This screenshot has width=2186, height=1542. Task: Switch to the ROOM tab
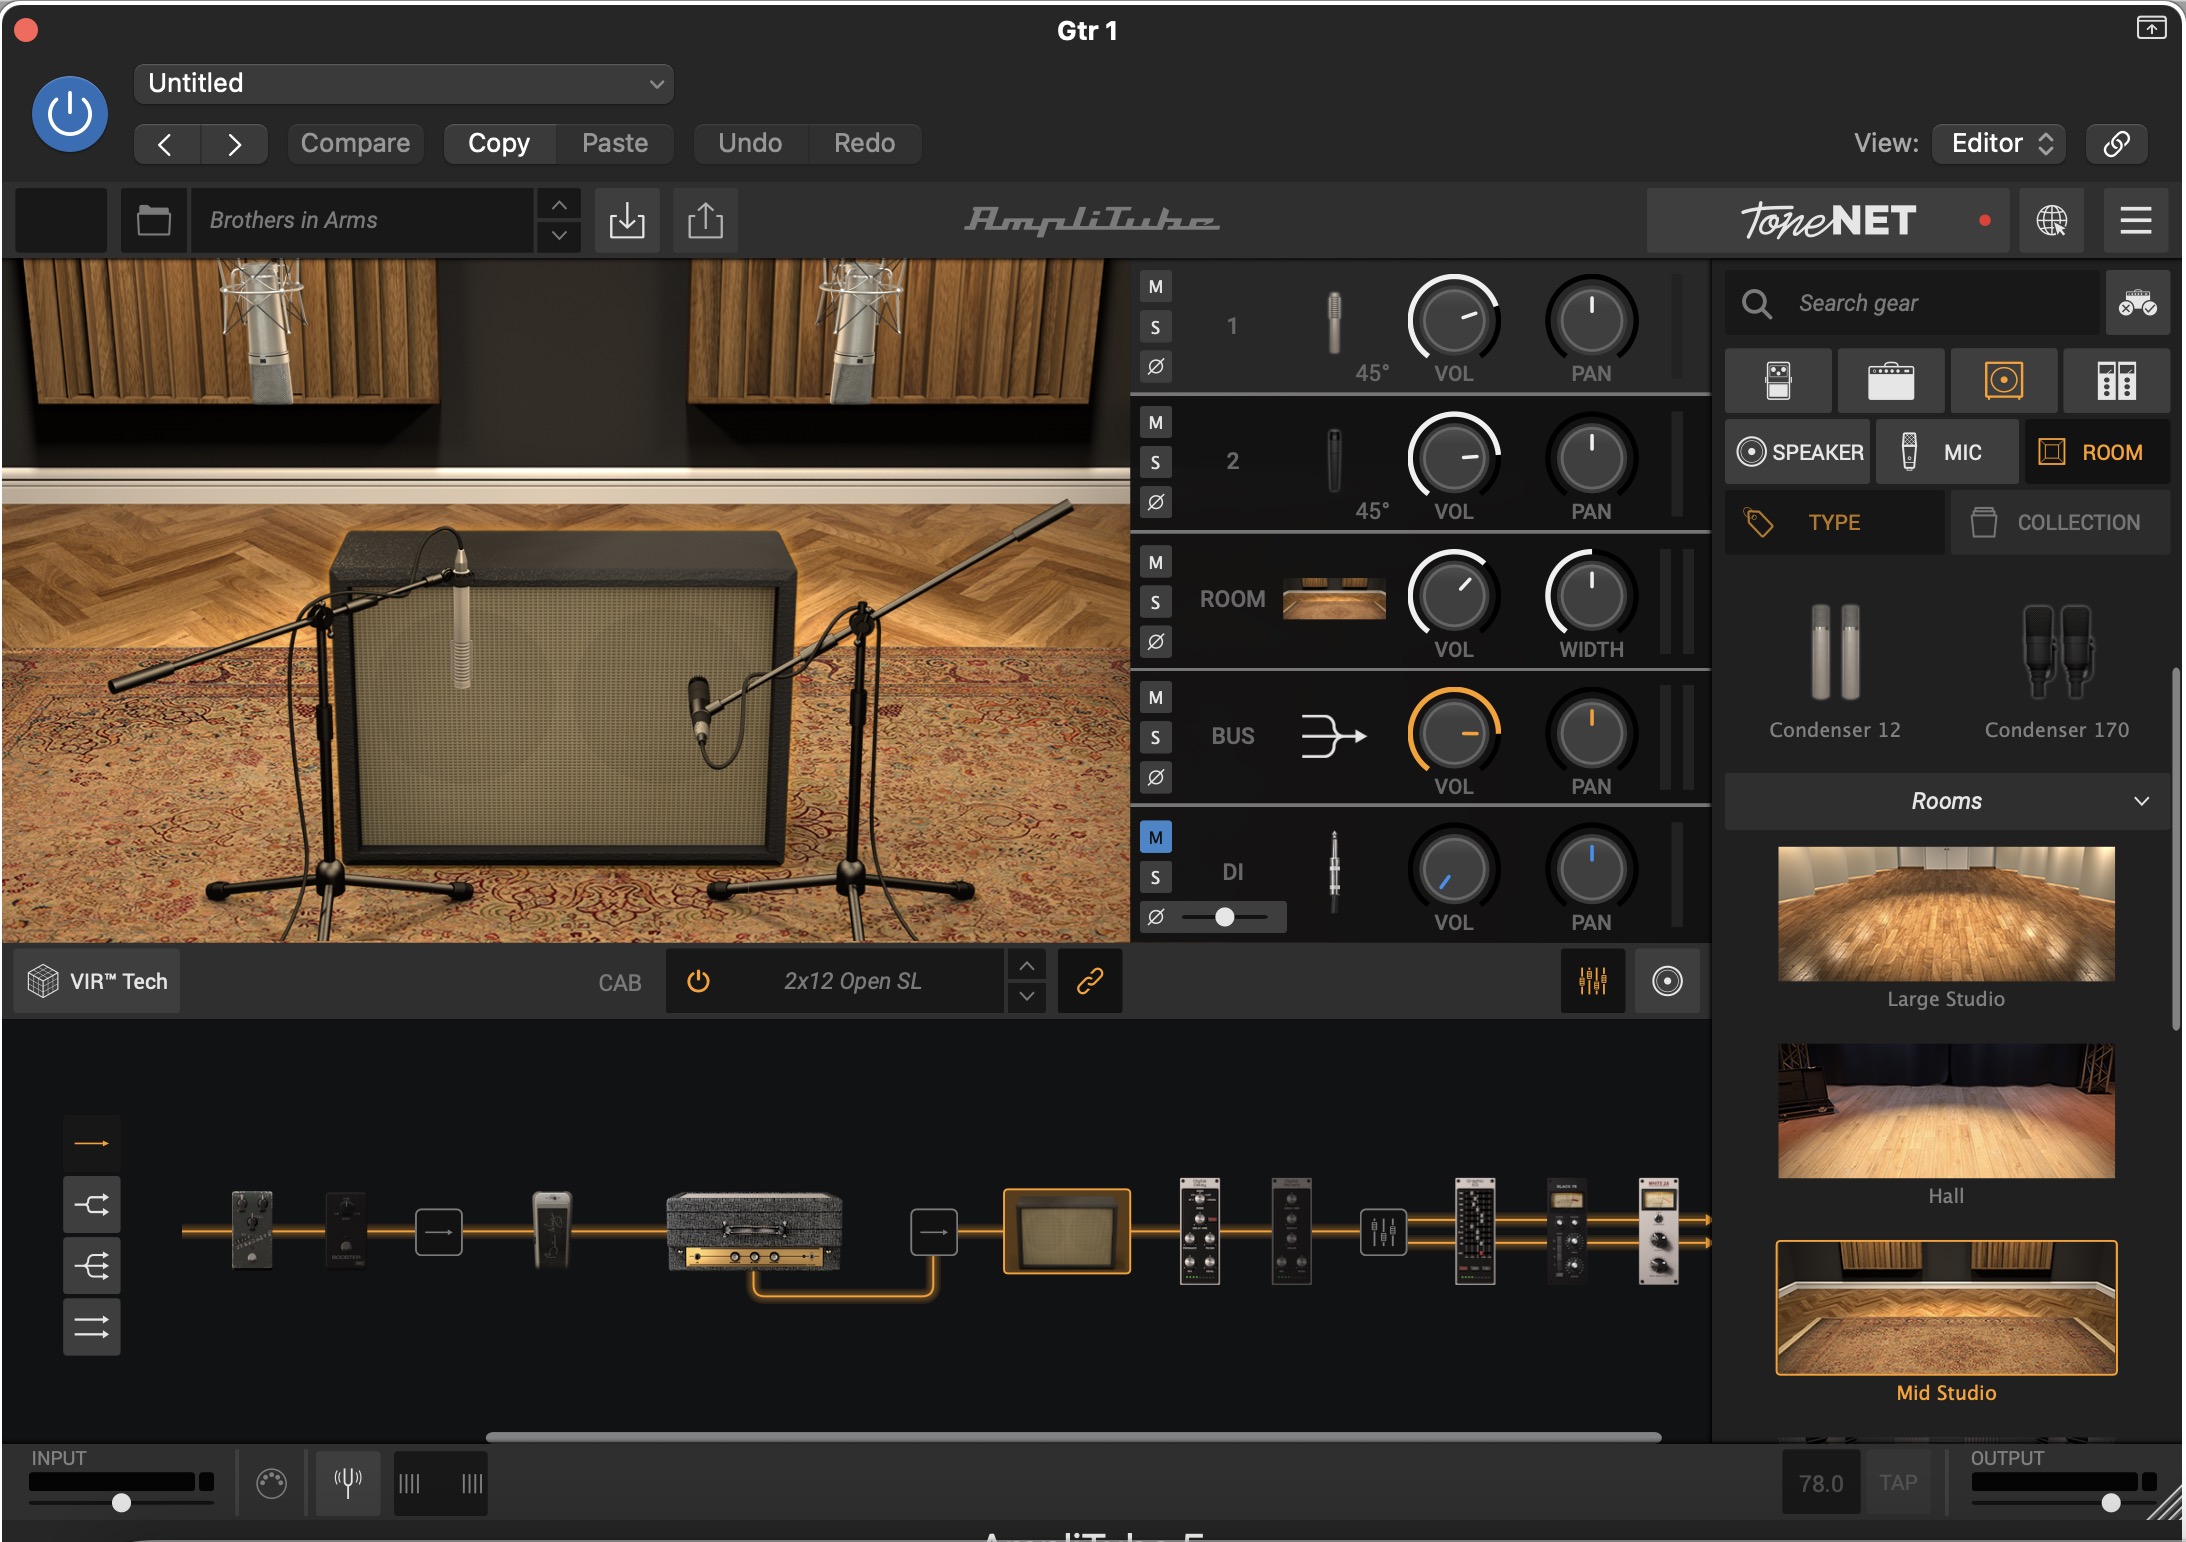click(x=2097, y=452)
